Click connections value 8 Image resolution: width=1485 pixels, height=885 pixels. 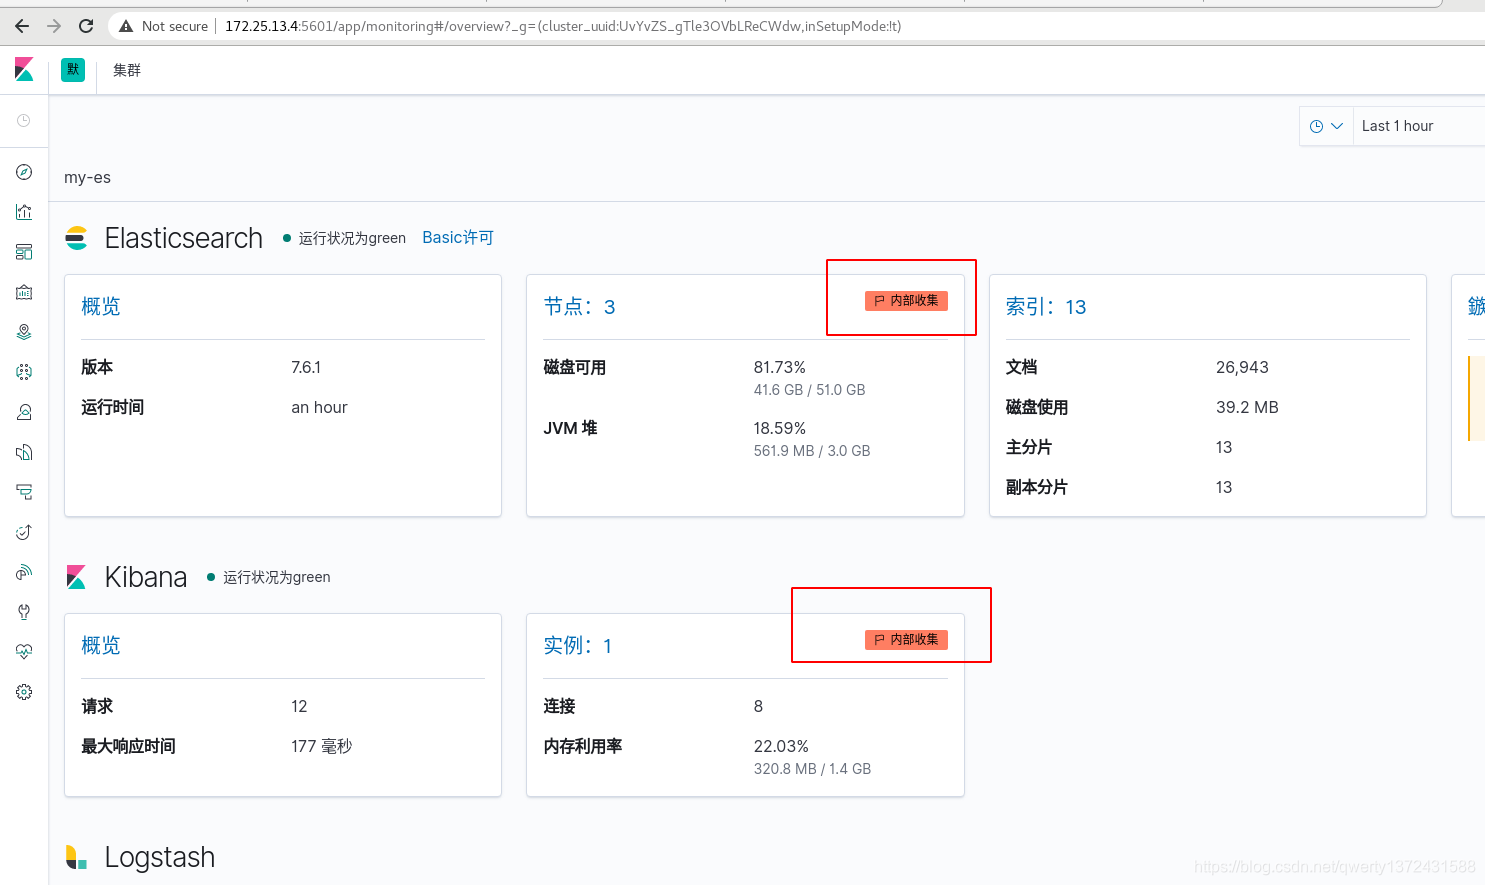click(758, 706)
